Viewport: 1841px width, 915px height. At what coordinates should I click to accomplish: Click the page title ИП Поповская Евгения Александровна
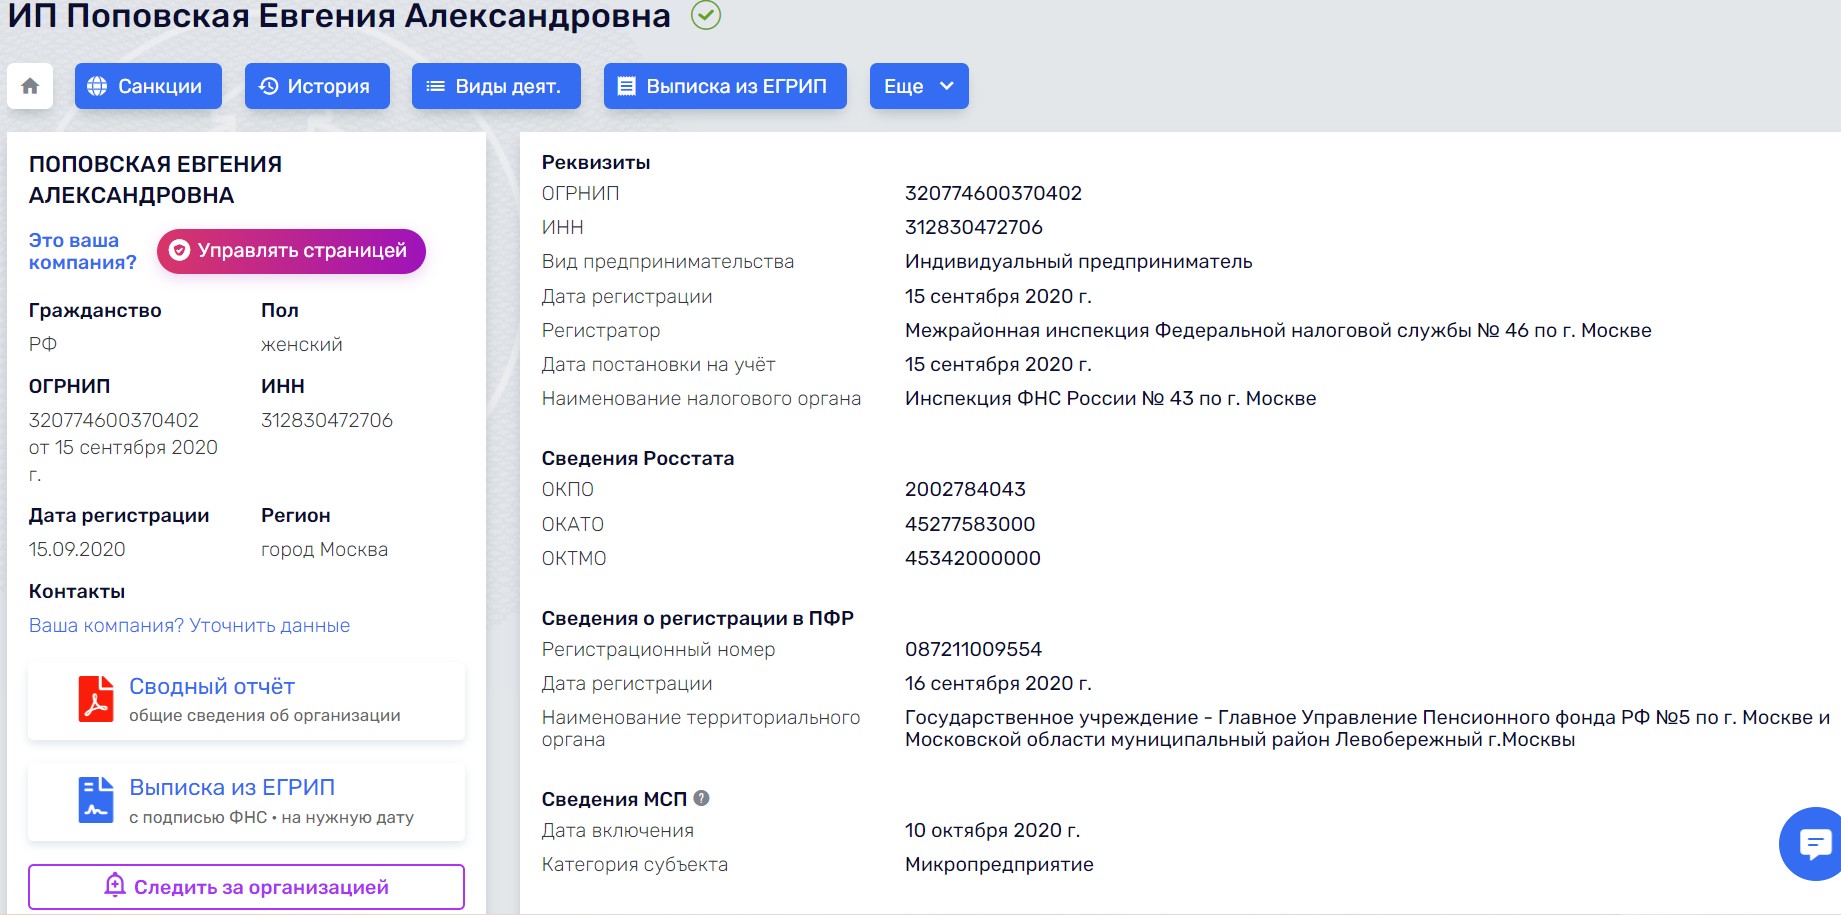[x=339, y=16]
